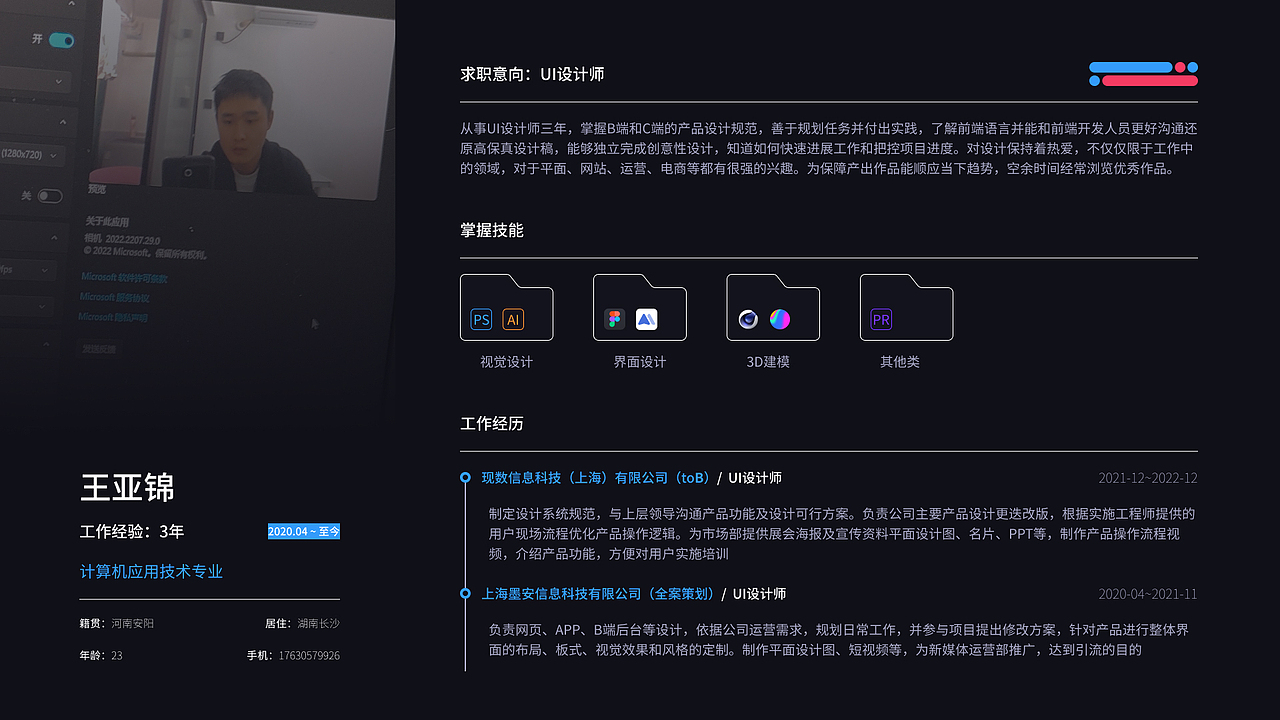
Task: Collapse section above the fps dropdown
Action: 53,236
